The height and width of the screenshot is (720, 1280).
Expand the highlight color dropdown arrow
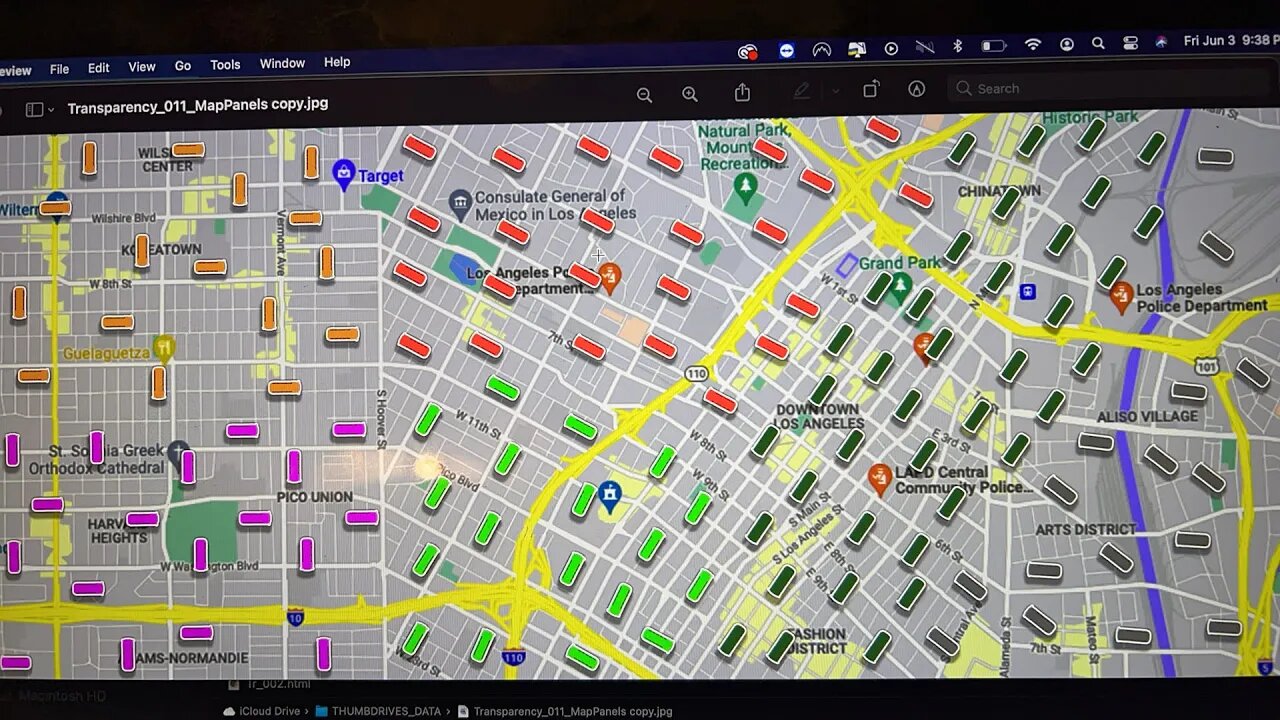(835, 91)
